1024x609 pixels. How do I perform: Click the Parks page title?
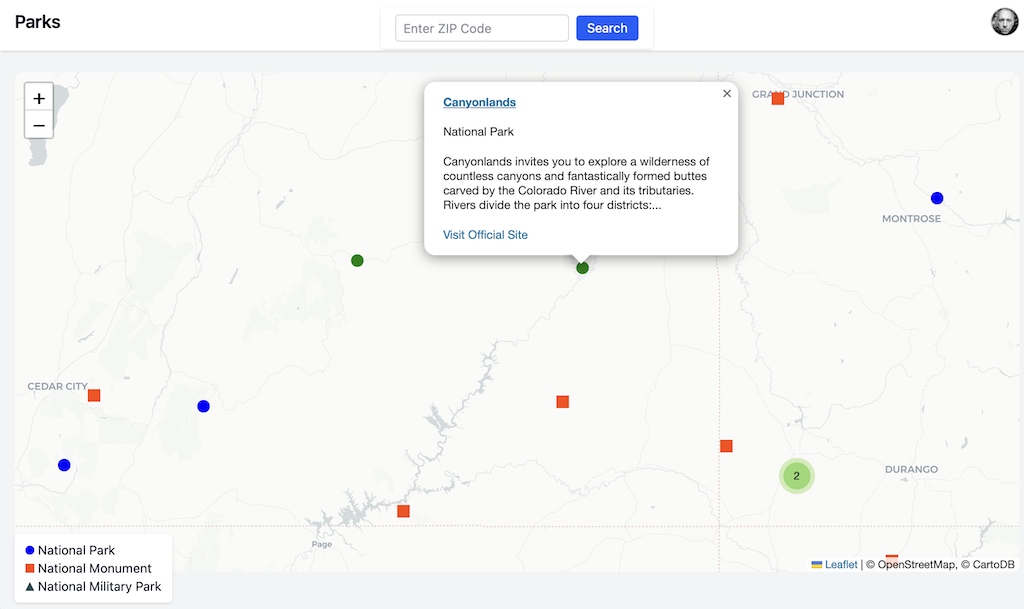pos(37,22)
